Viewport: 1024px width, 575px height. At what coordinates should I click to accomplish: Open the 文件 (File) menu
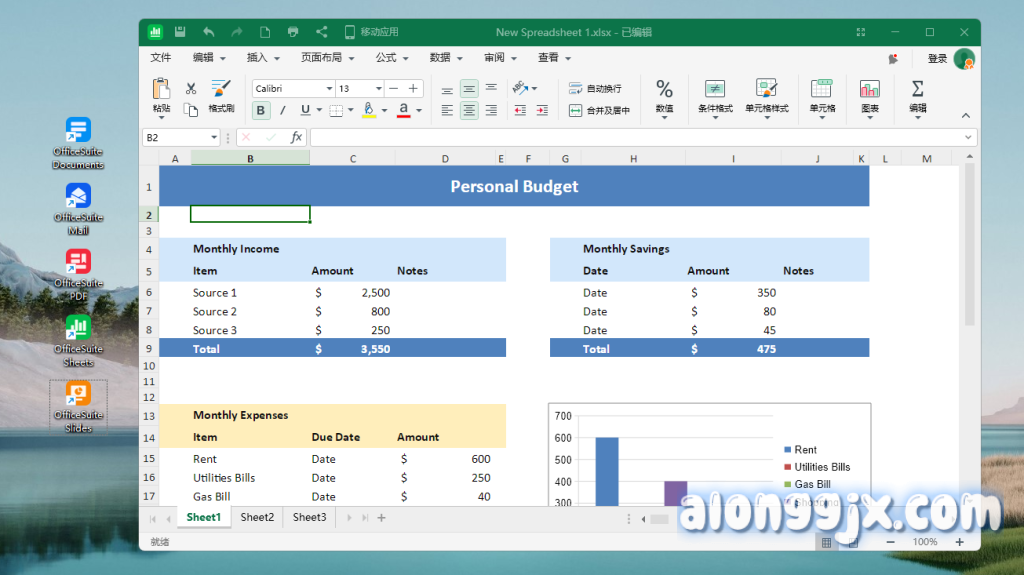161,58
